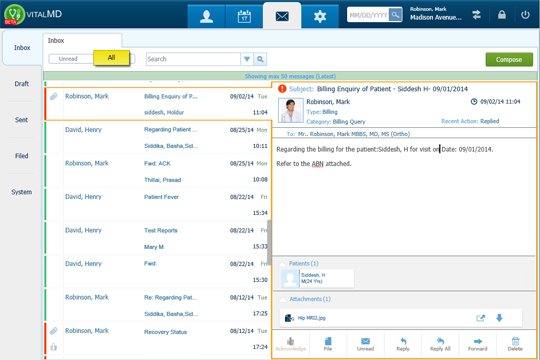Image resolution: width=540 pixels, height=360 pixels.
Task: Open the Patient Fever message
Action: coord(158,205)
